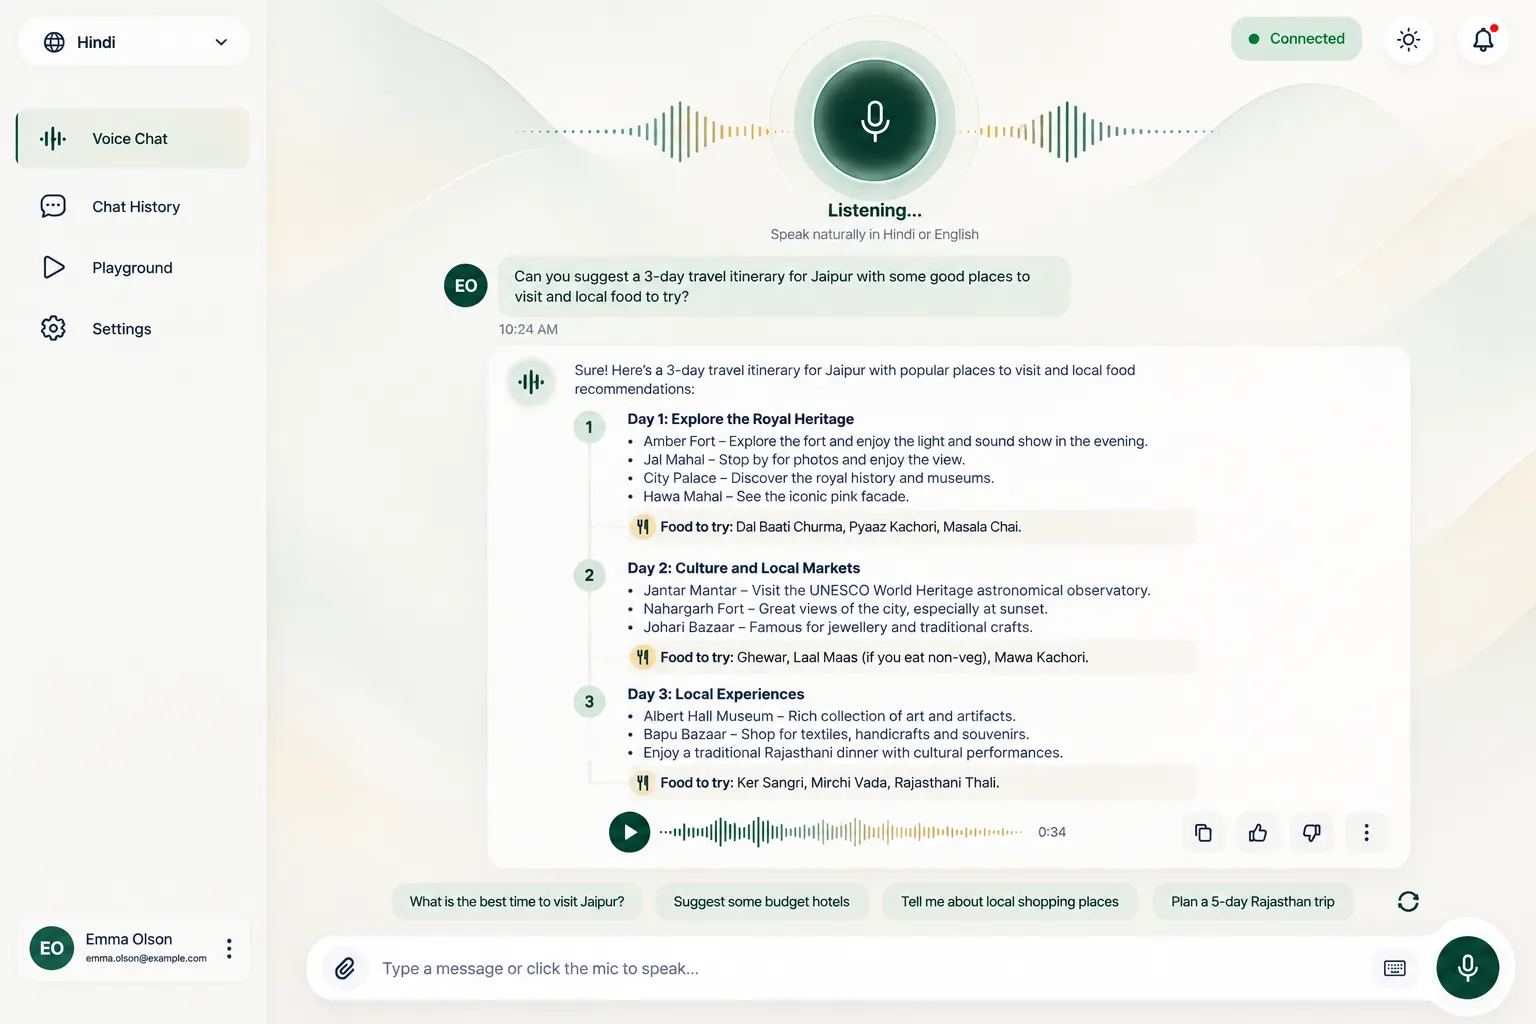Image resolution: width=1536 pixels, height=1024 pixels.
Task: Click the '10:24 AM' timestamp
Action: click(528, 329)
